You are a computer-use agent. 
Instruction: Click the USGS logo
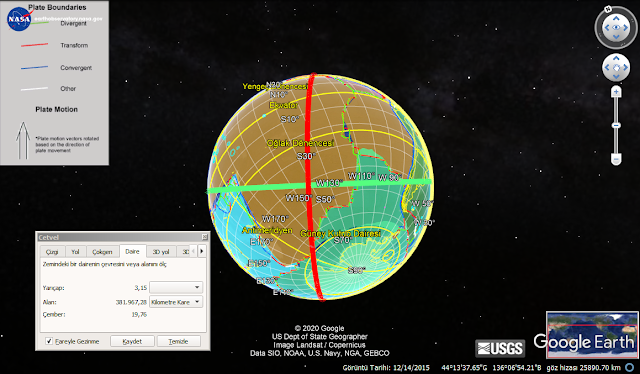click(x=500, y=348)
